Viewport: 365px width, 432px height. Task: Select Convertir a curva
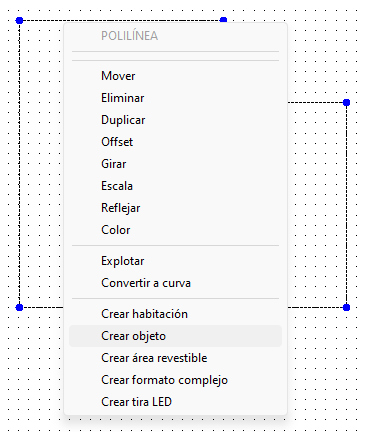175,283
